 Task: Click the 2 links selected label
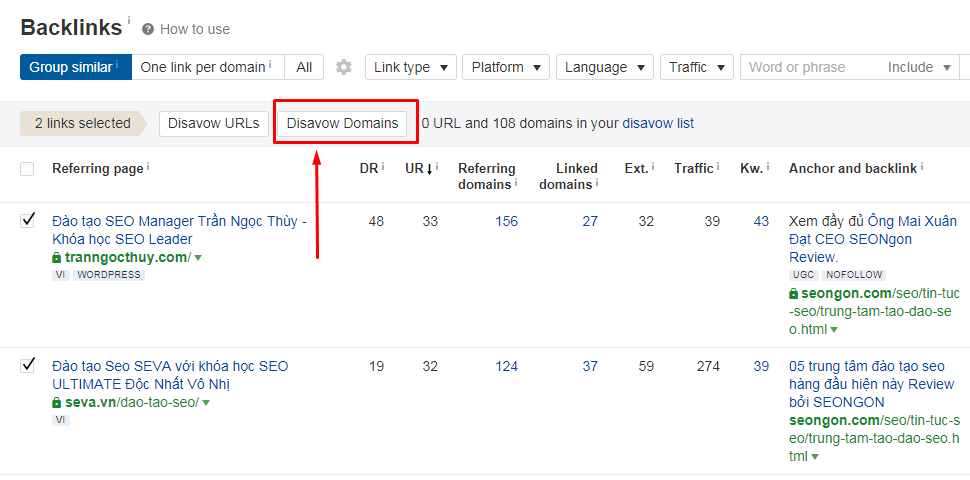pyautogui.click(x=83, y=124)
